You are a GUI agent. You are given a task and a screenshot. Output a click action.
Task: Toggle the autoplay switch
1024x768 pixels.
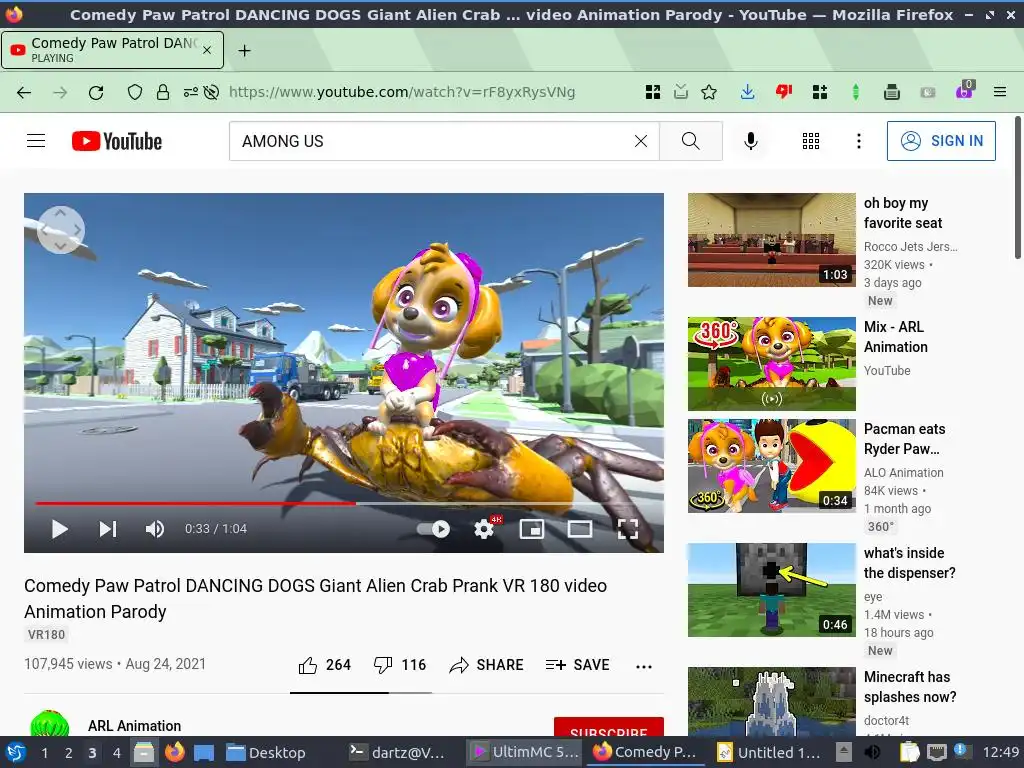coord(434,529)
